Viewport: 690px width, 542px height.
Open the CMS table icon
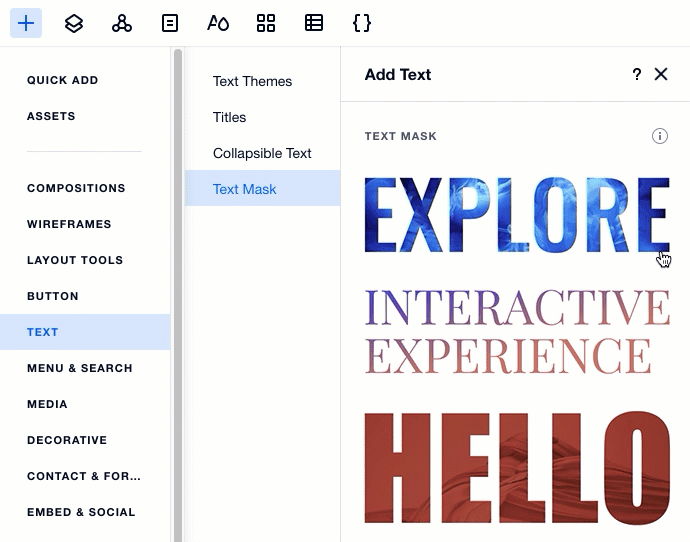(314, 23)
